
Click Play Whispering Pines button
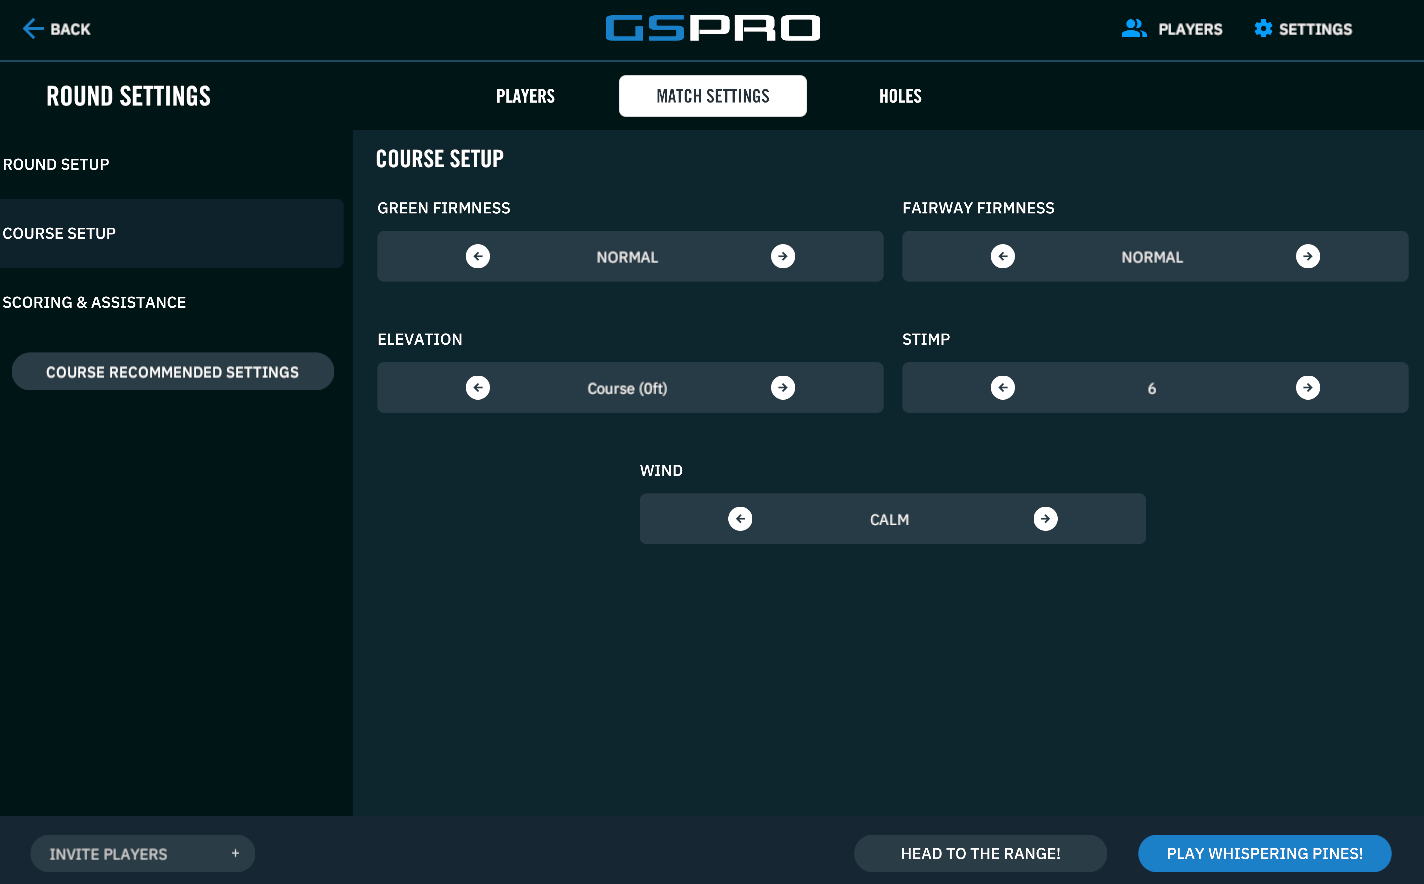[1264, 853]
